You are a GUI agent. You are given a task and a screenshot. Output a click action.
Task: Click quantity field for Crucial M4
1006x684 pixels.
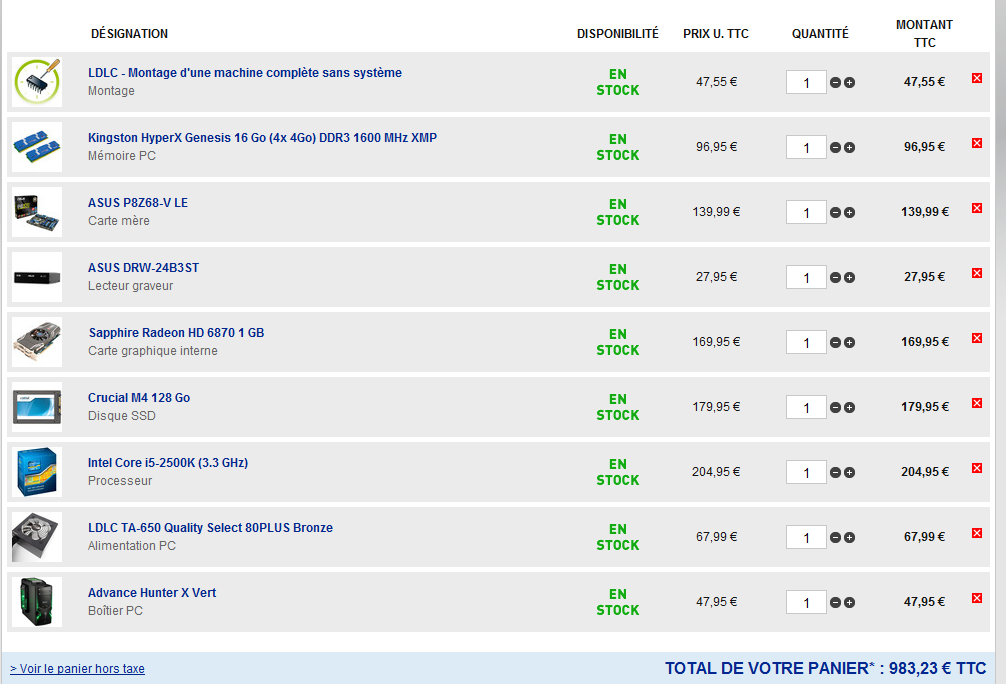coord(806,407)
